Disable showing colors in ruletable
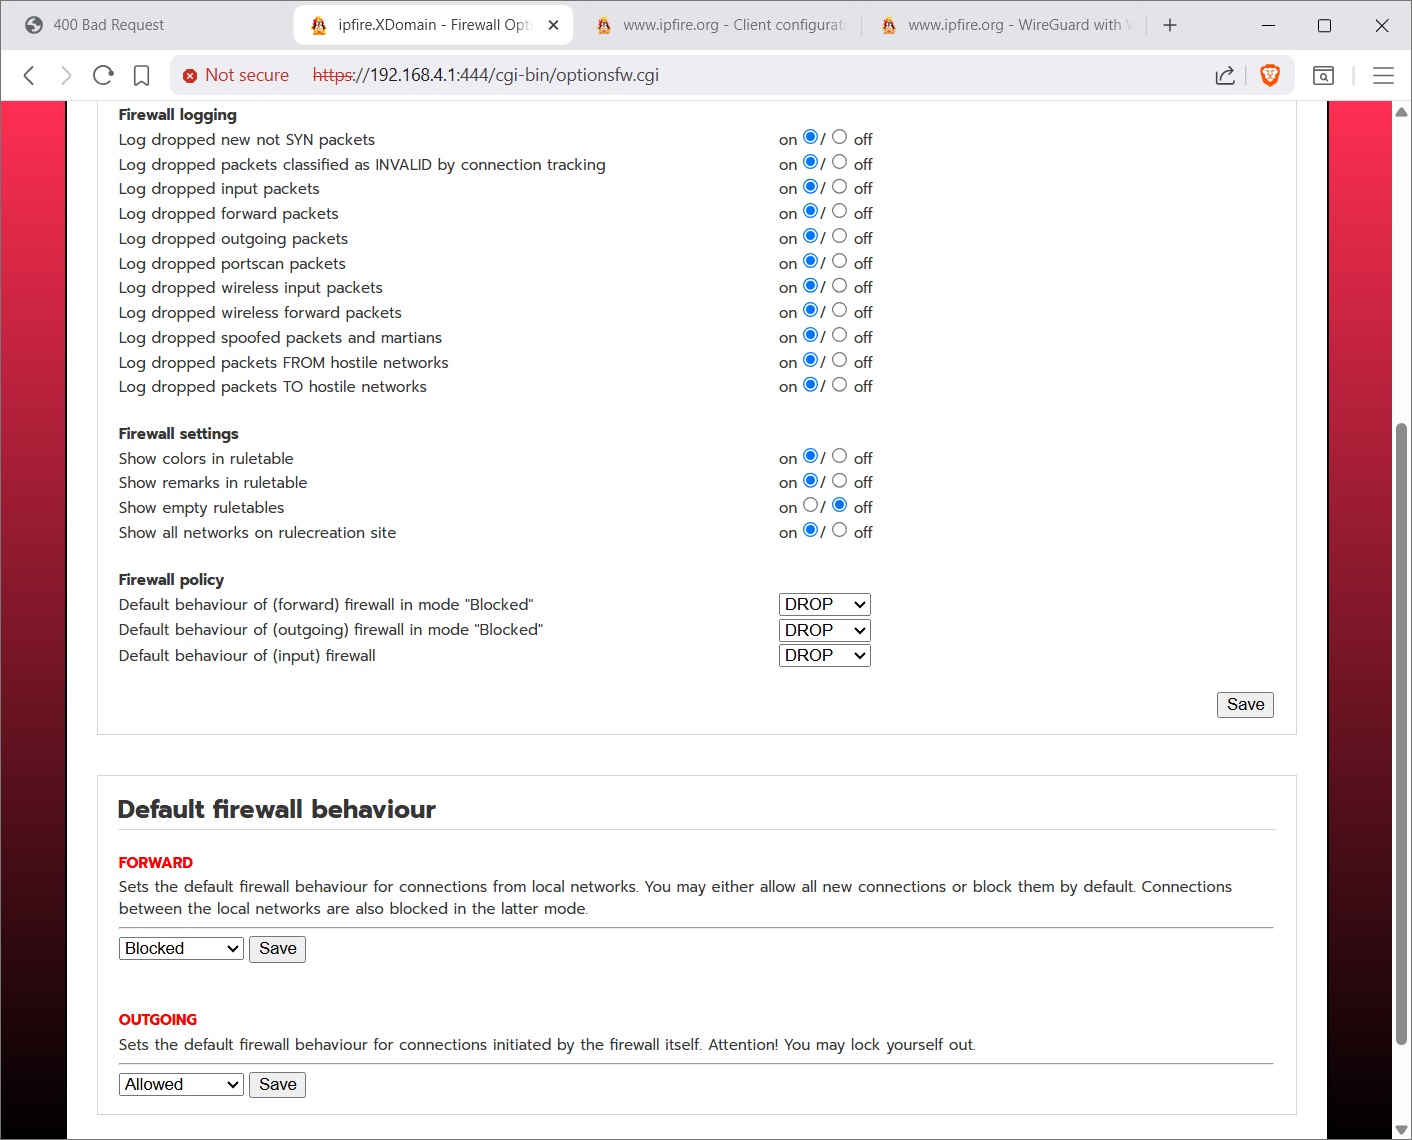The height and width of the screenshot is (1140, 1412). [x=840, y=456]
